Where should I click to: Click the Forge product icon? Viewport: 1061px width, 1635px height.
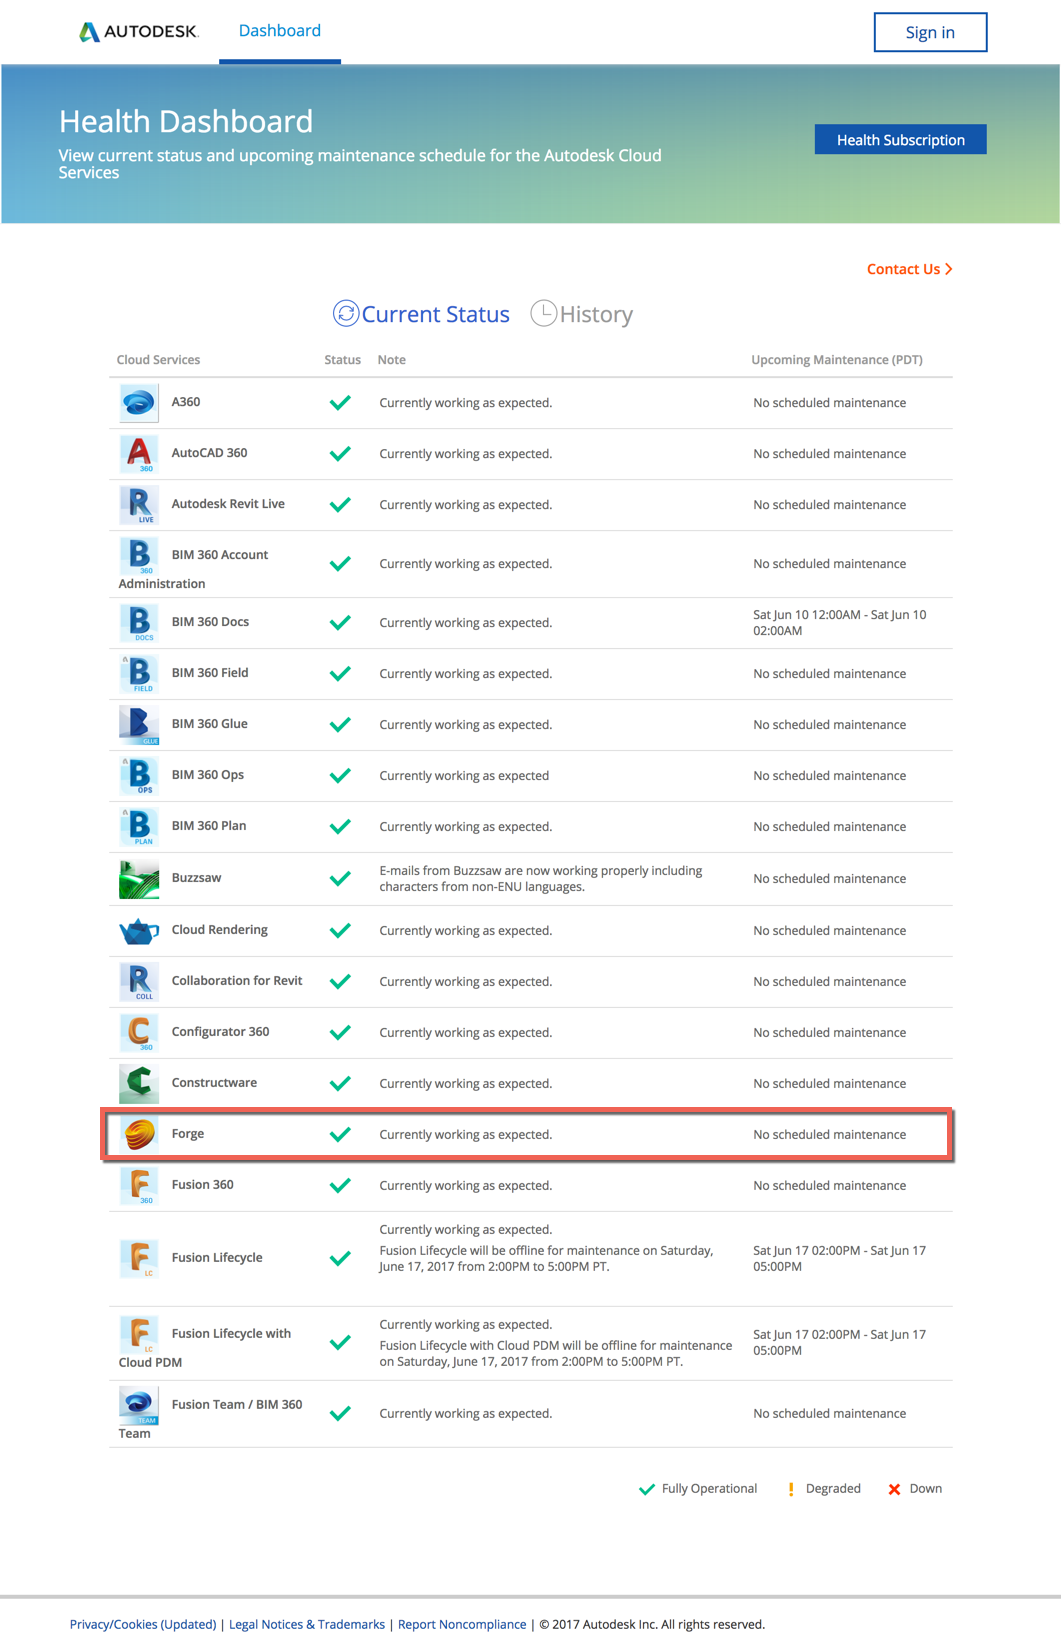coord(140,1134)
